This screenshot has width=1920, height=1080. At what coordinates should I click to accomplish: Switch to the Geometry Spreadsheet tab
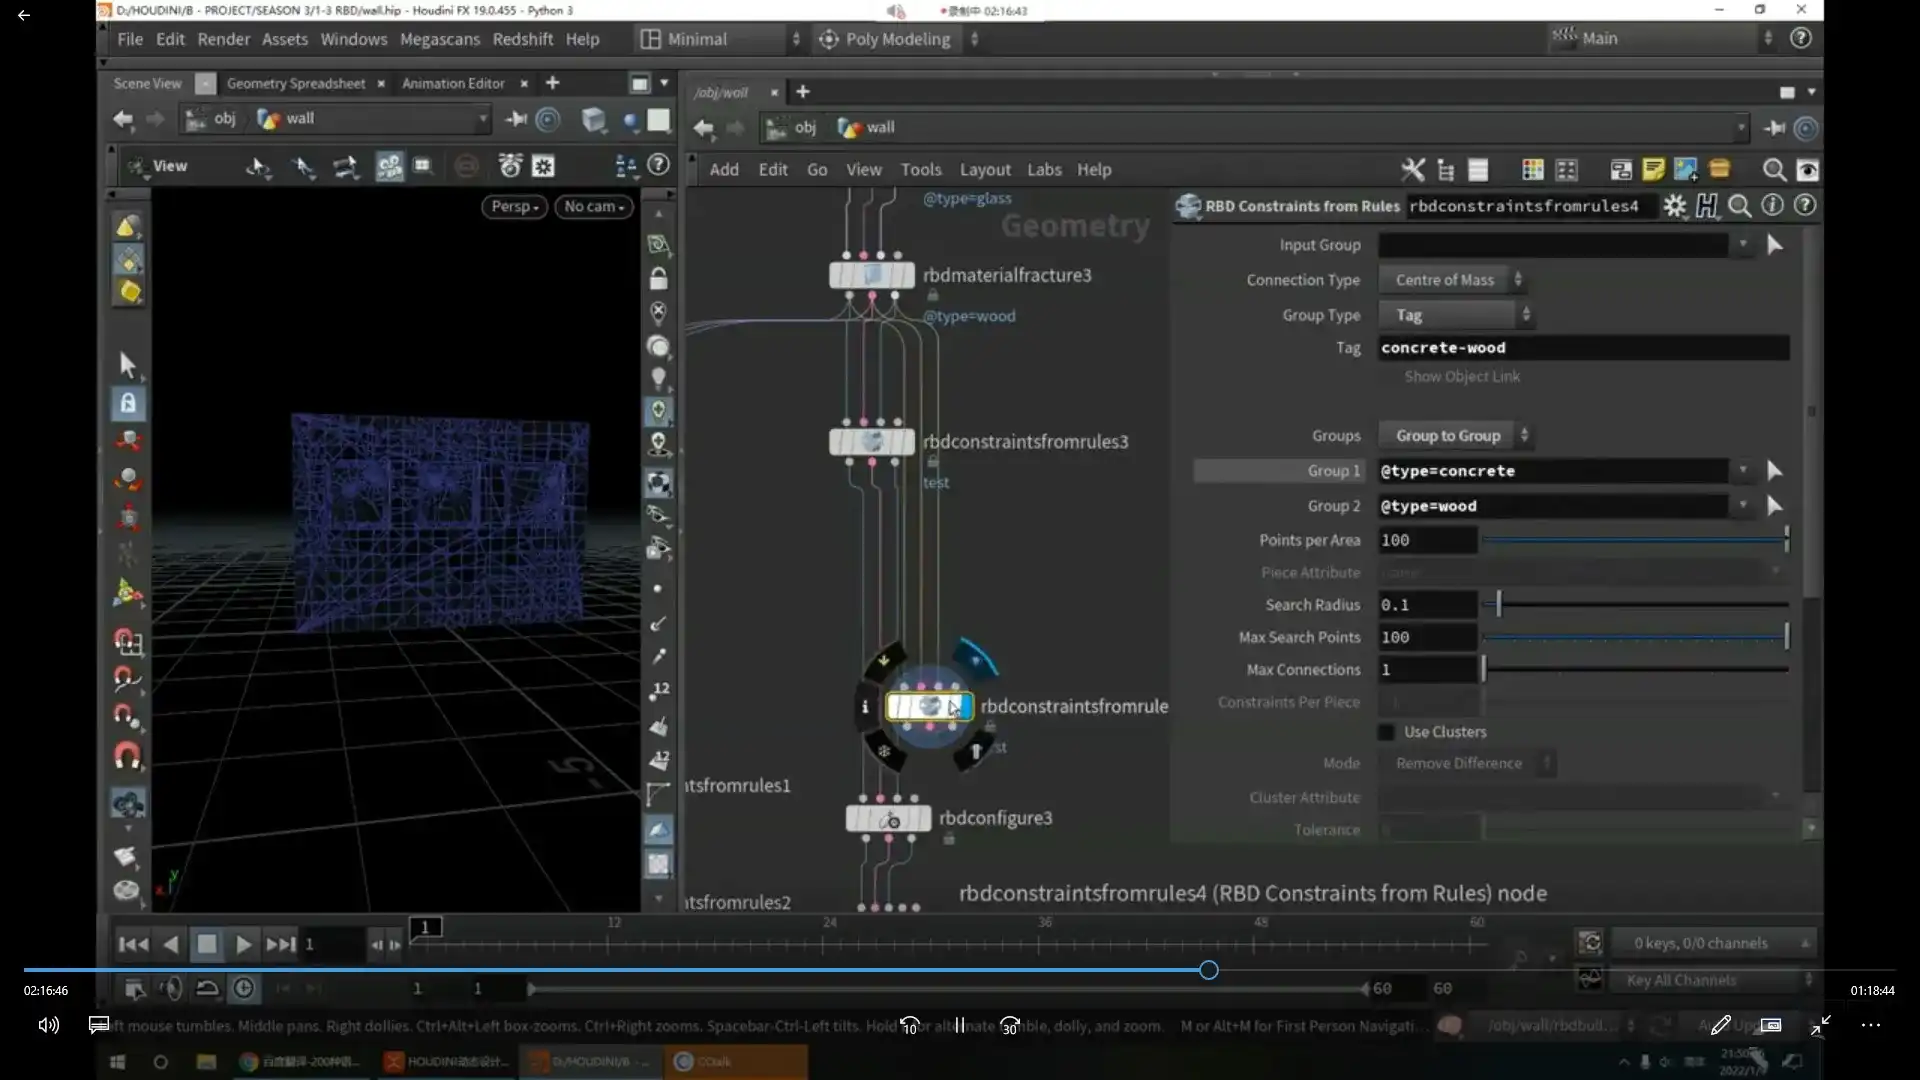(295, 83)
